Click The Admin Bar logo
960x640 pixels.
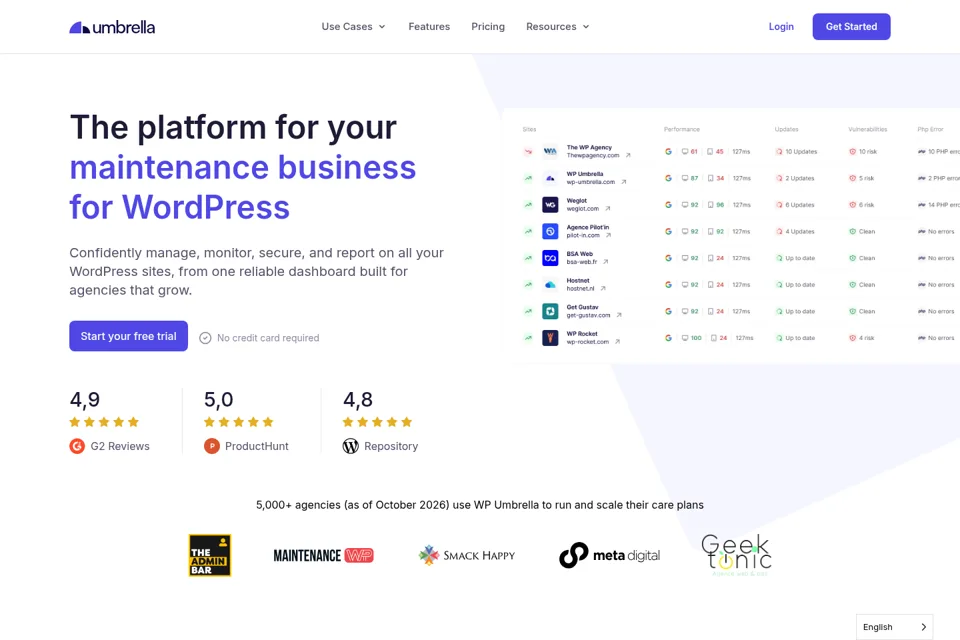point(210,555)
